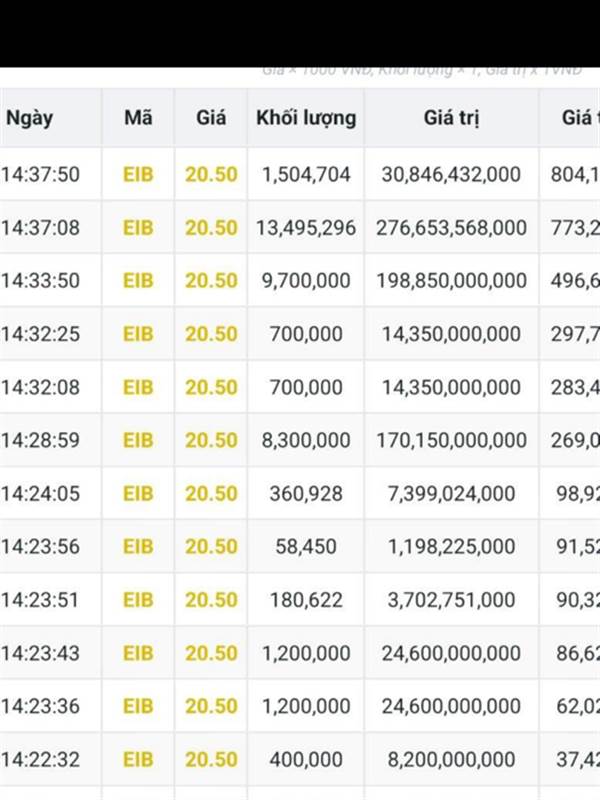This screenshot has width=600, height=800.
Task: Select the Giá trị column header
Action: 451,118
